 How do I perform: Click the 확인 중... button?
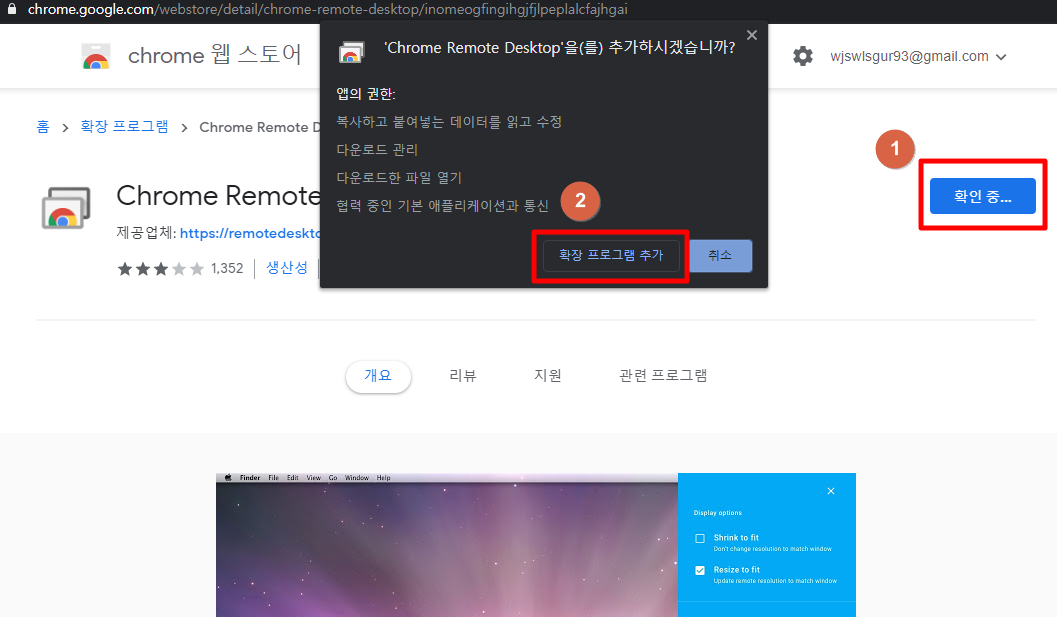pyautogui.click(x=982, y=196)
